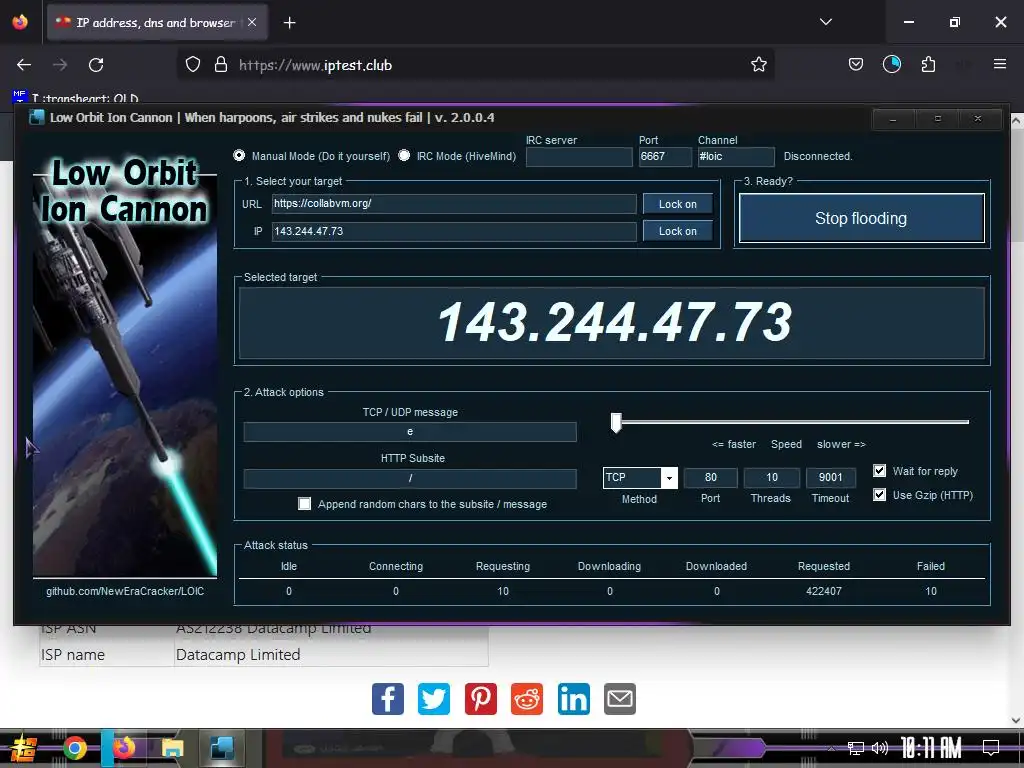
Task: View site security padlock info
Action: coord(221,65)
